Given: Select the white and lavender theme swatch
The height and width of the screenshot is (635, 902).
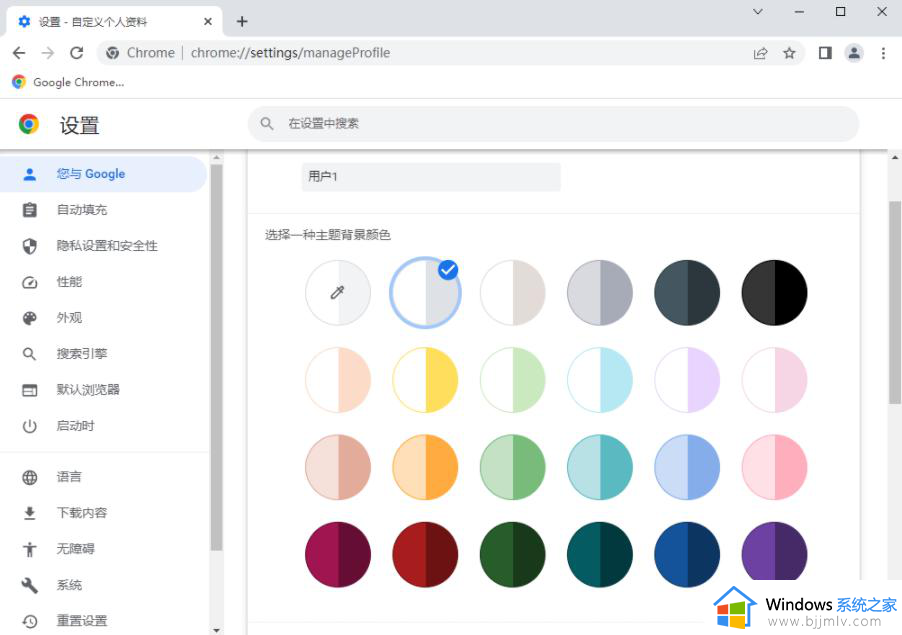Looking at the screenshot, I should (x=687, y=380).
